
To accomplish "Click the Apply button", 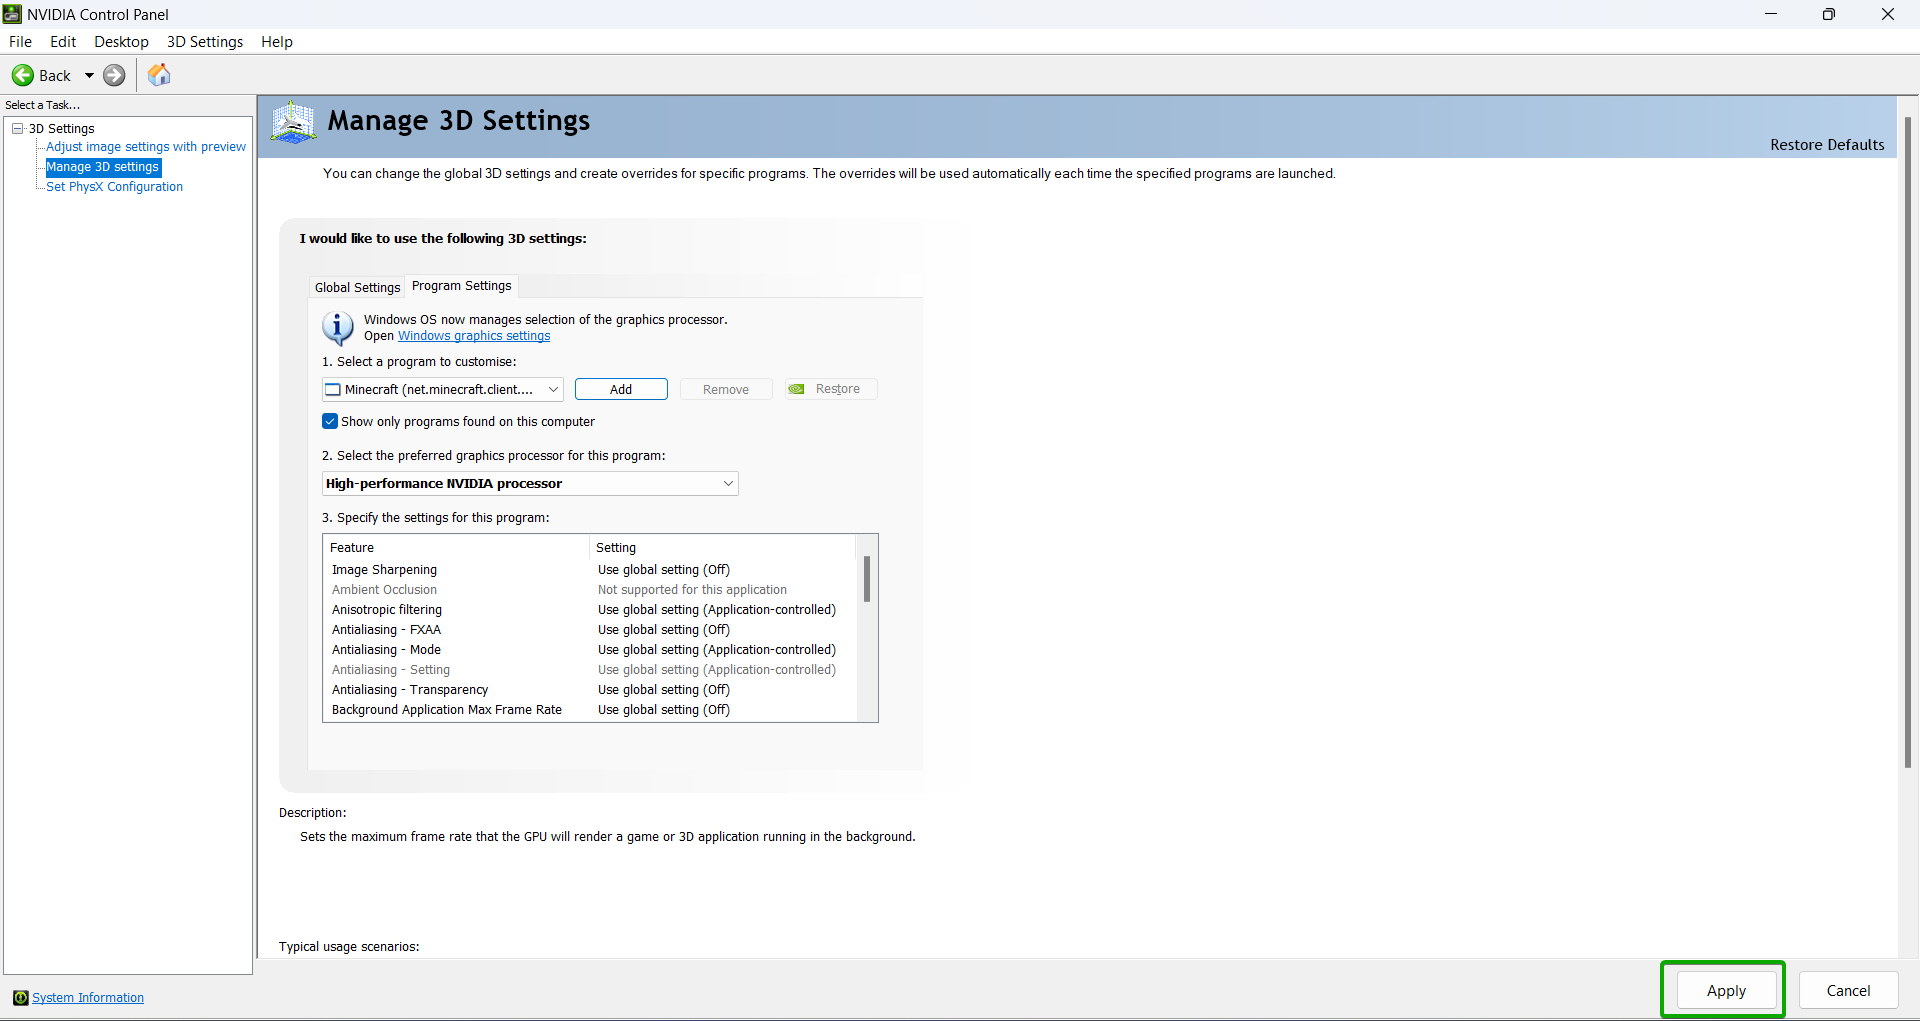I will coord(1726,990).
